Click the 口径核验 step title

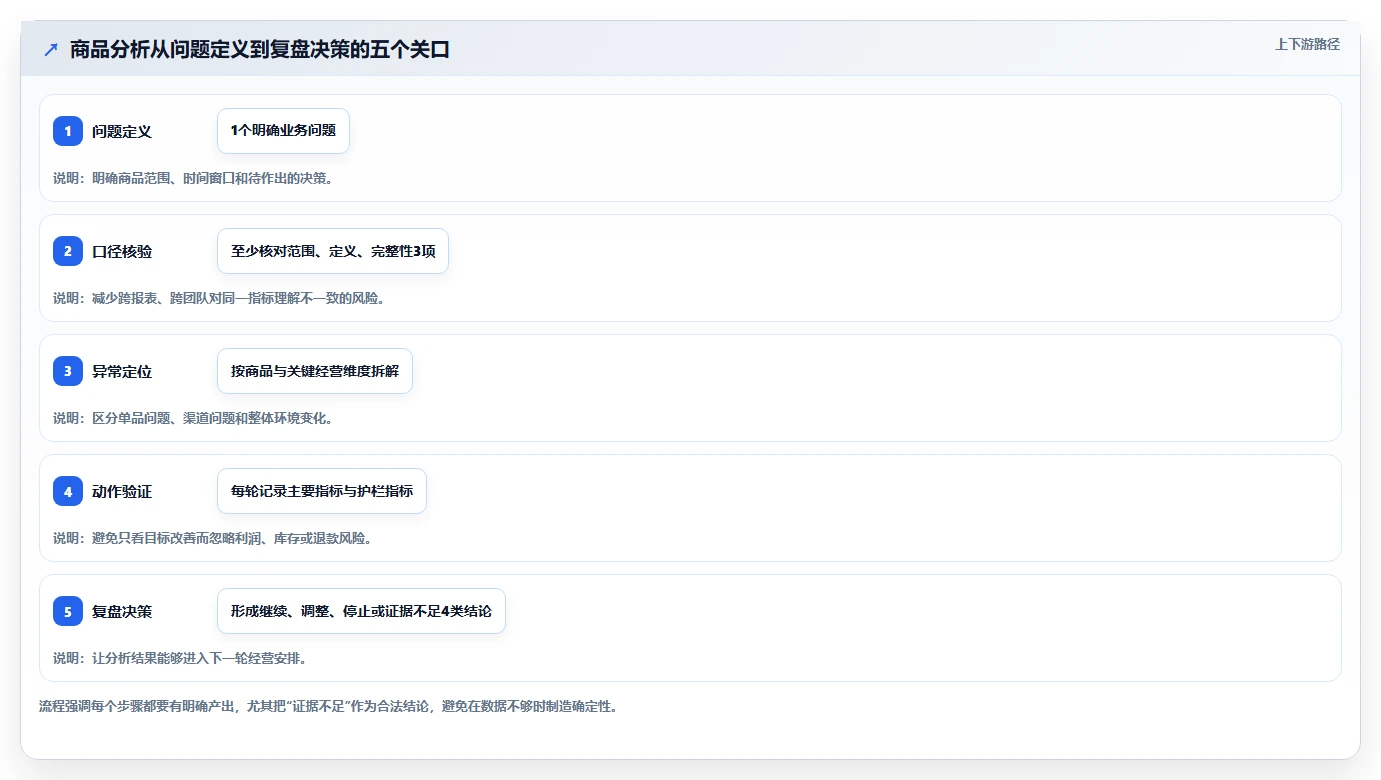click(x=122, y=251)
